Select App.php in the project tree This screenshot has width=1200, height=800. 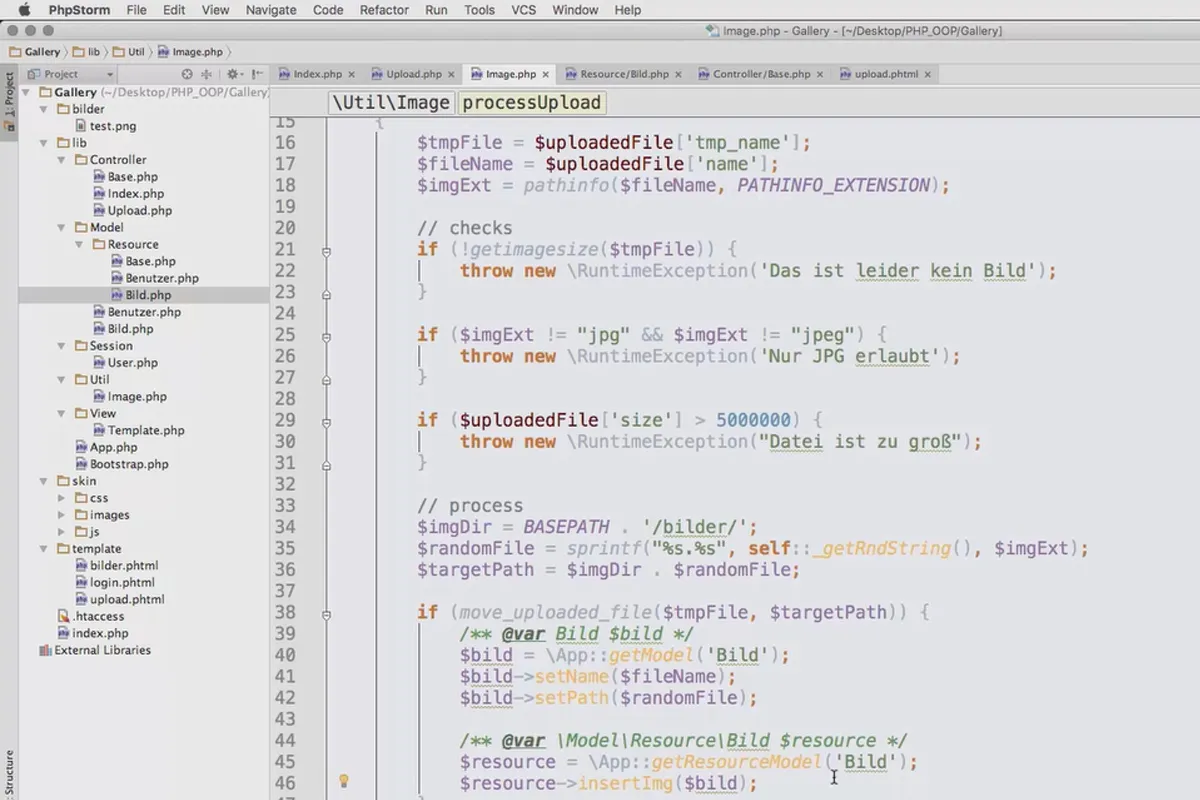coord(114,447)
